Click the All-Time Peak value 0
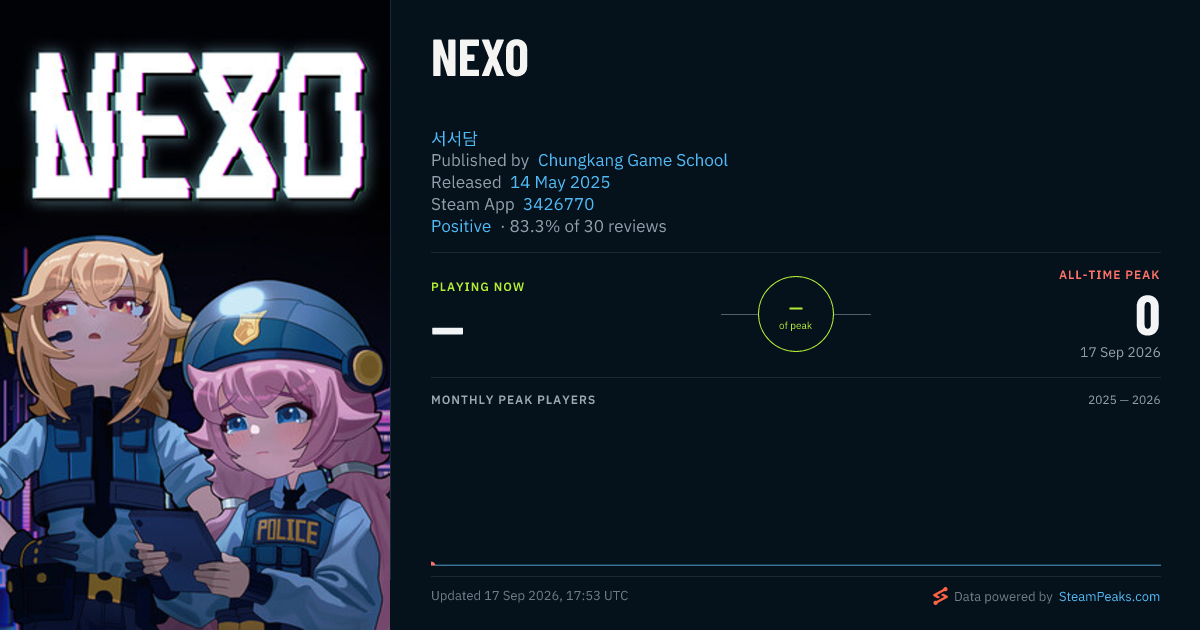Screen dimensions: 1200x630 click(x=1147, y=316)
